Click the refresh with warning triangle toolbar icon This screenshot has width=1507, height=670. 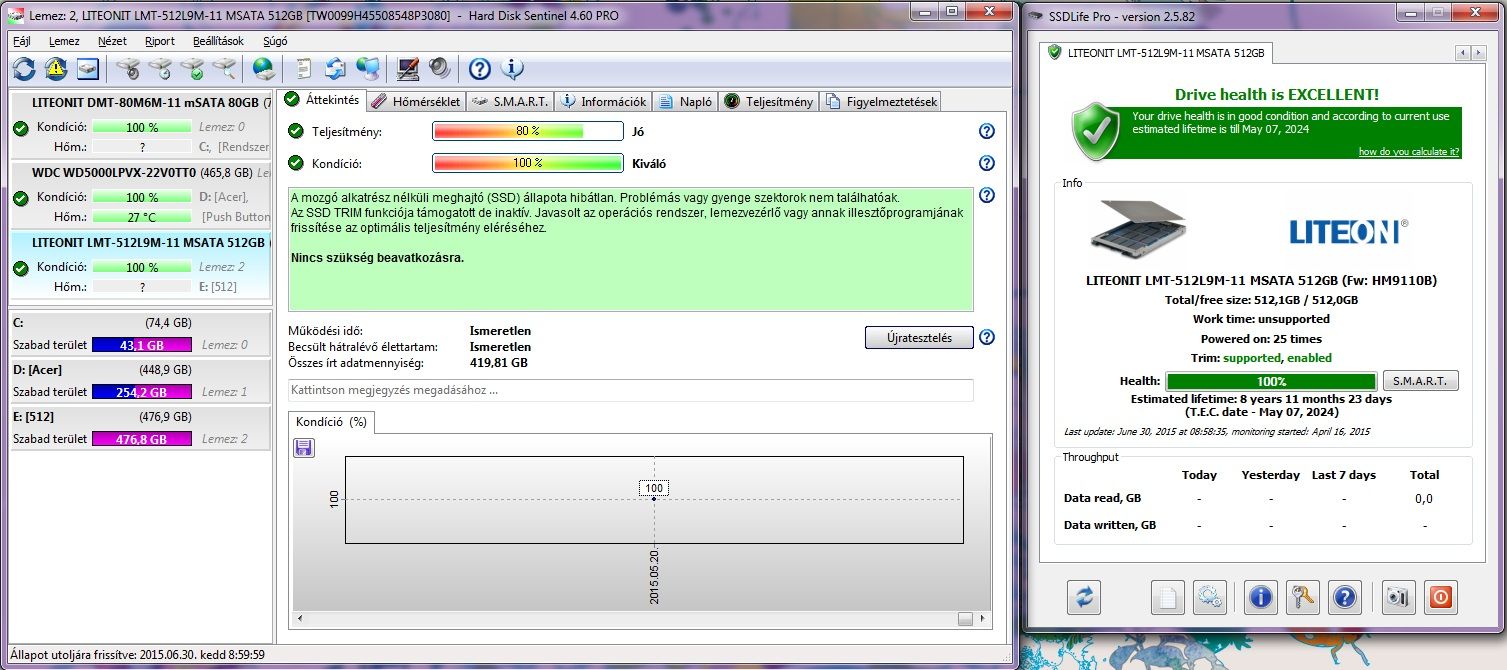coord(55,69)
